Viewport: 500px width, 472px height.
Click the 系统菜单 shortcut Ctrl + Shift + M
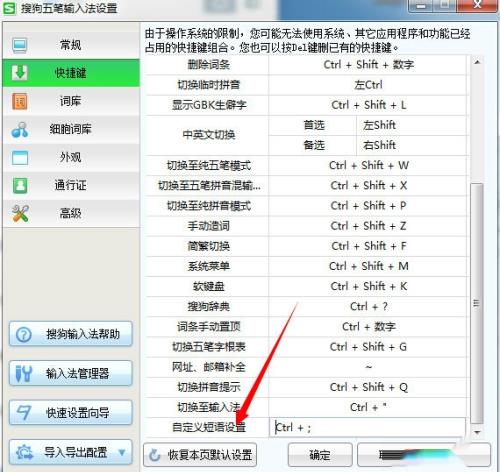tap(368, 266)
